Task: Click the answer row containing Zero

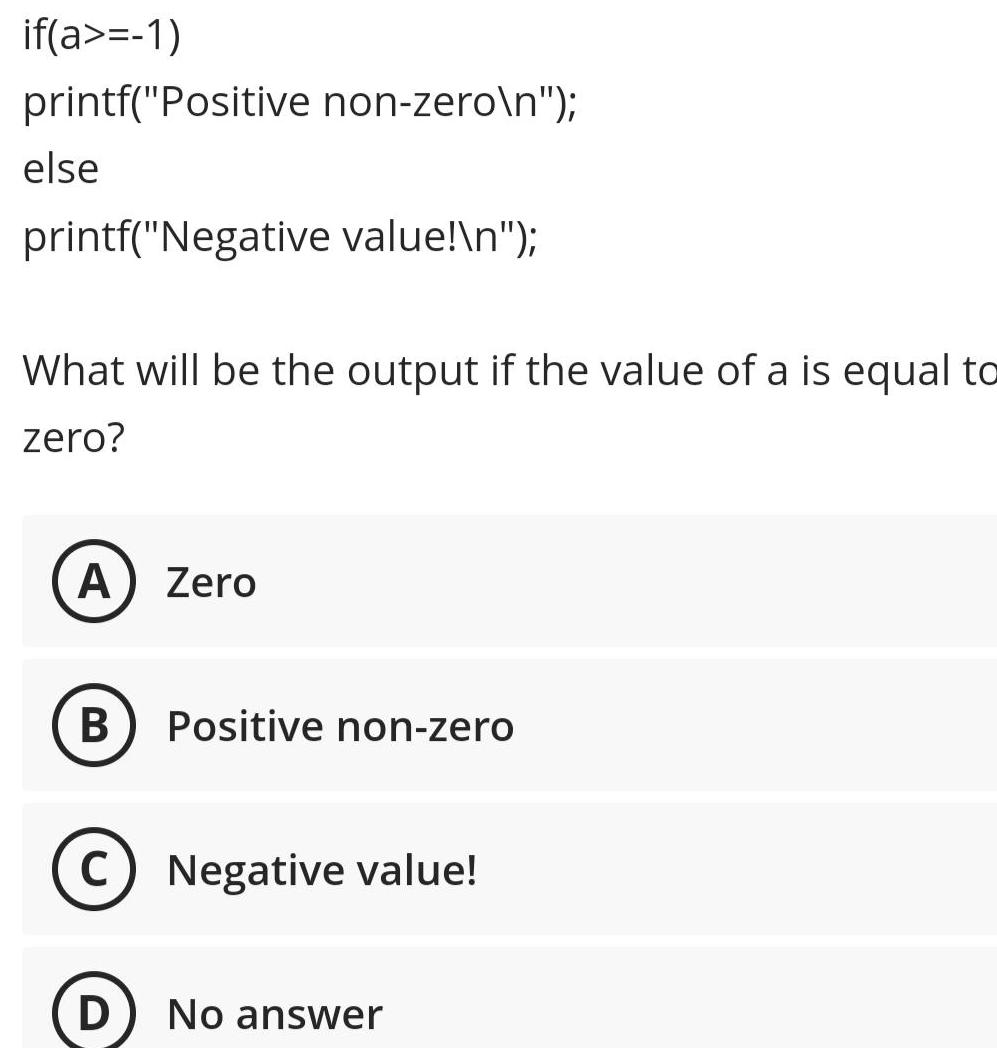Action: coord(500,581)
